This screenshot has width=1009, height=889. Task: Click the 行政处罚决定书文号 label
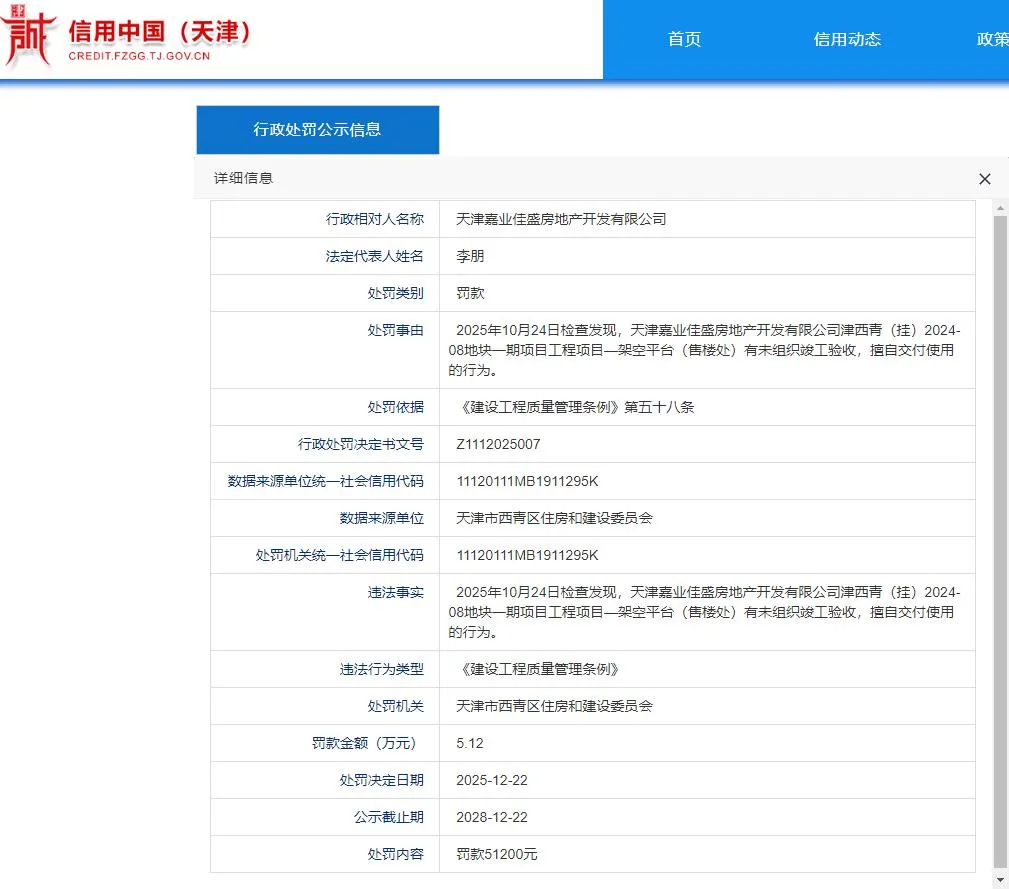[x=360, y=444]
